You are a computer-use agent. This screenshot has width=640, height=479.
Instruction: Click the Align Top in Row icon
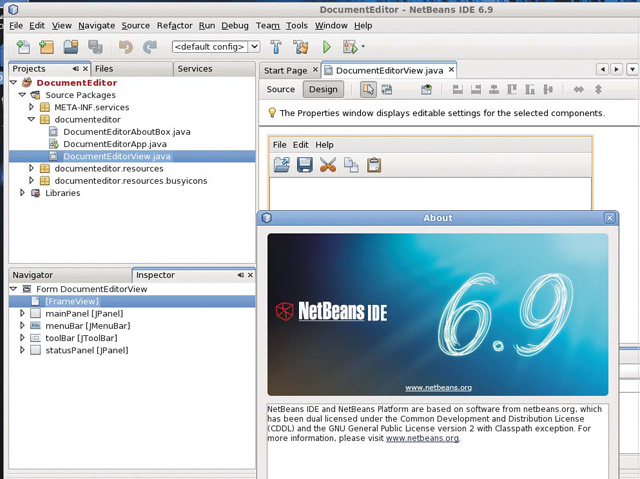pos(512,89)
